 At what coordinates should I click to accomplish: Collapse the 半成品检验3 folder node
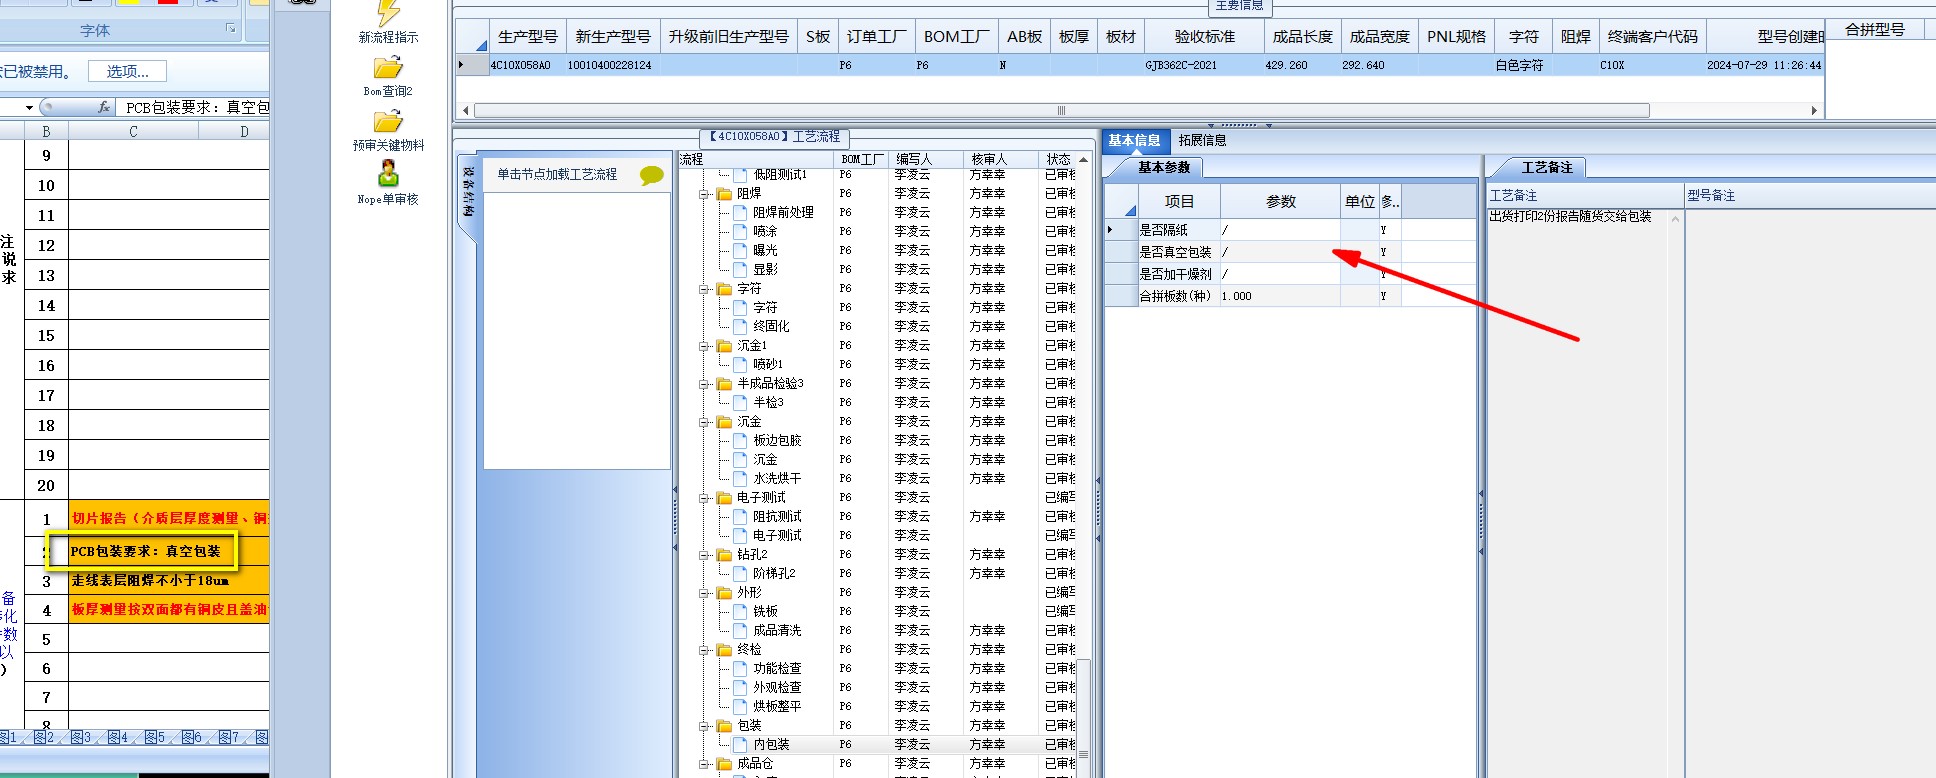tap(704, 384)
